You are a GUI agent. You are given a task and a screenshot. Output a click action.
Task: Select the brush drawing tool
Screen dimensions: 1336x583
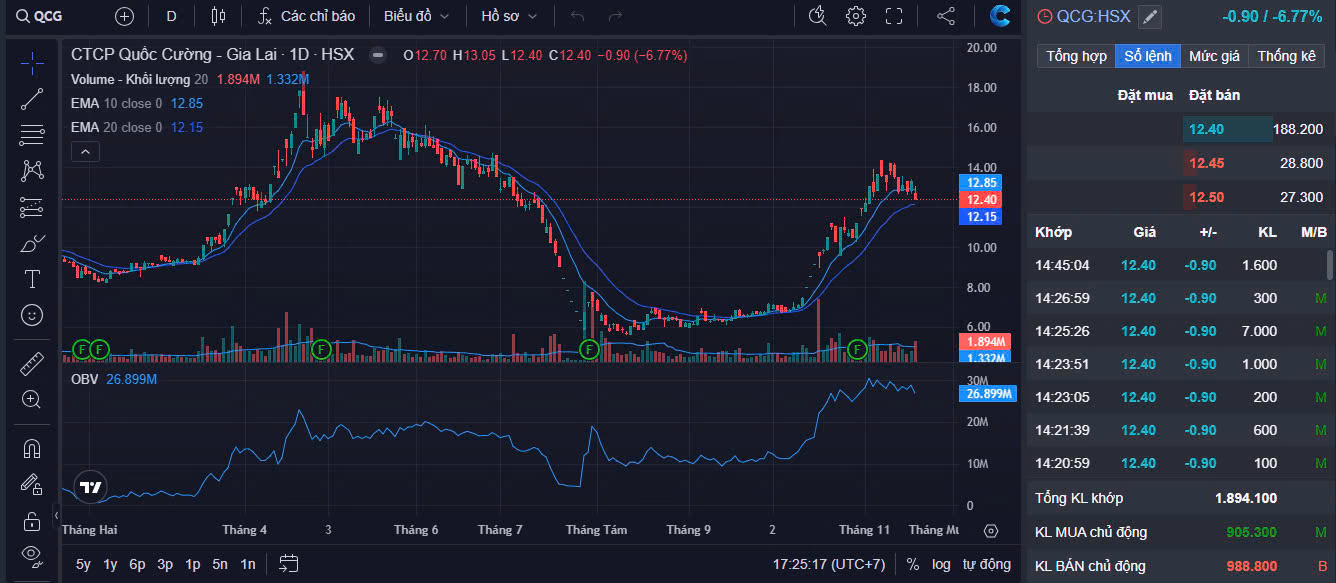(32, 243)
